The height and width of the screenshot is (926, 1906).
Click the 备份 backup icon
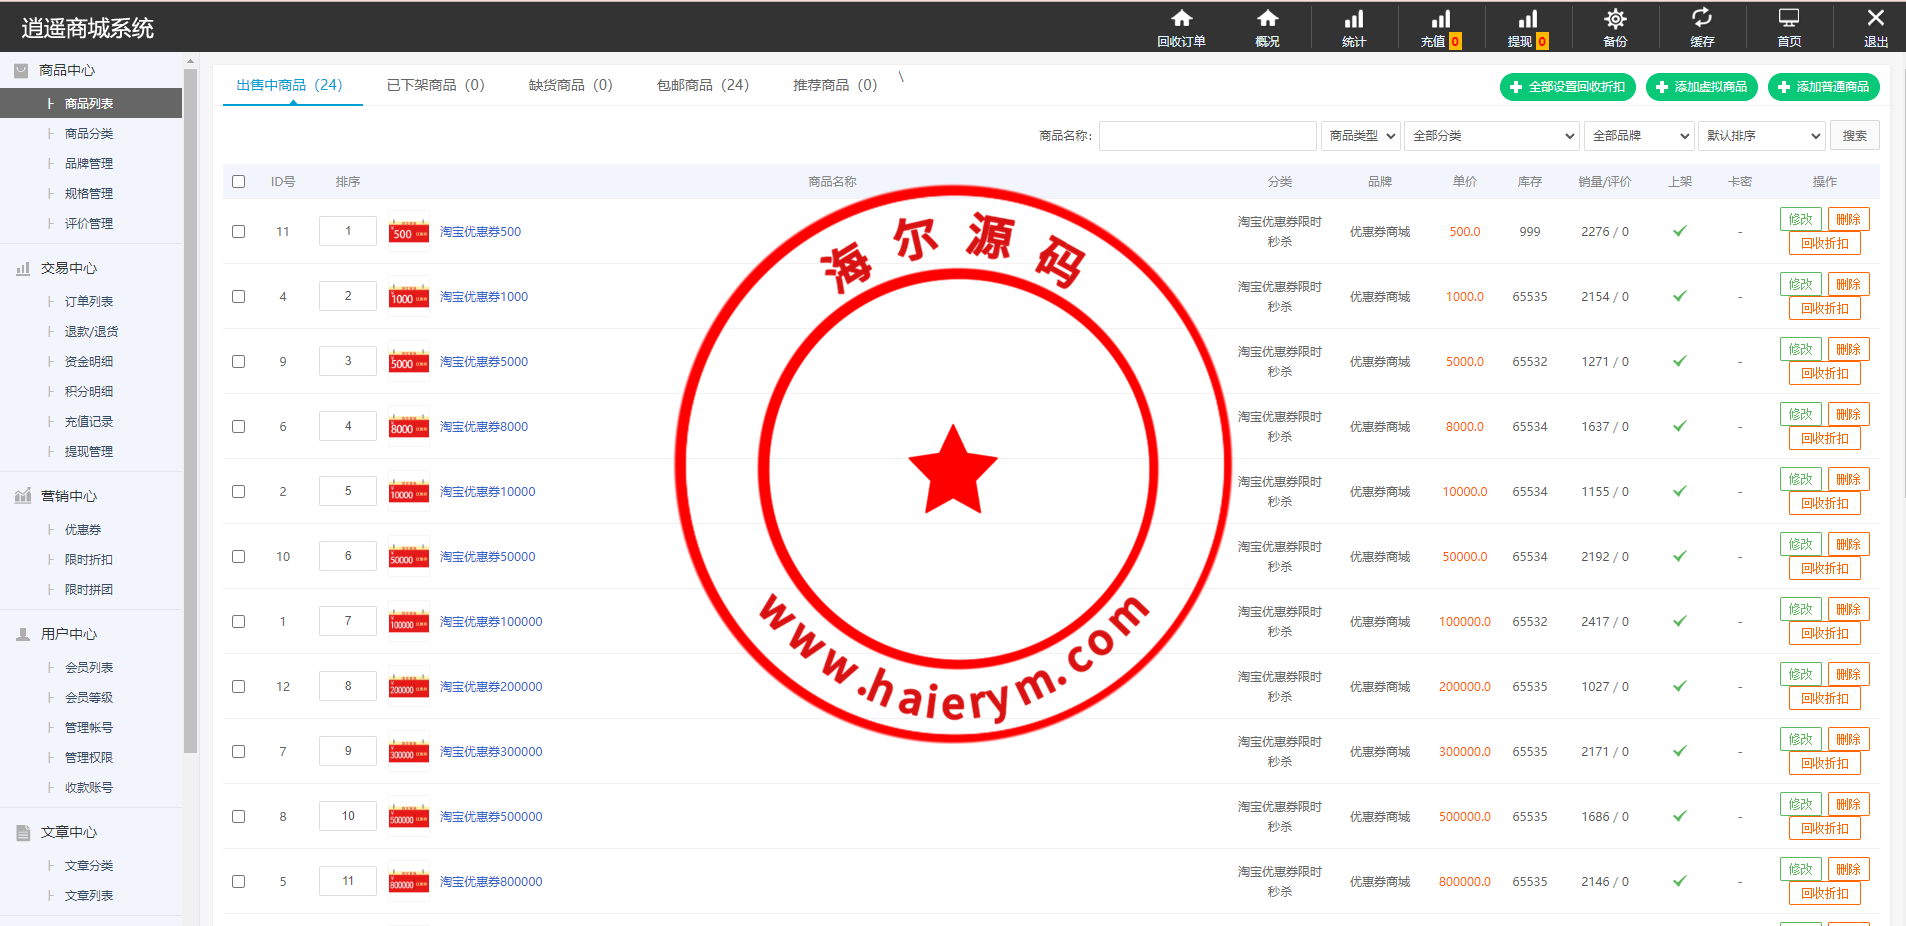click(1614, 26)
